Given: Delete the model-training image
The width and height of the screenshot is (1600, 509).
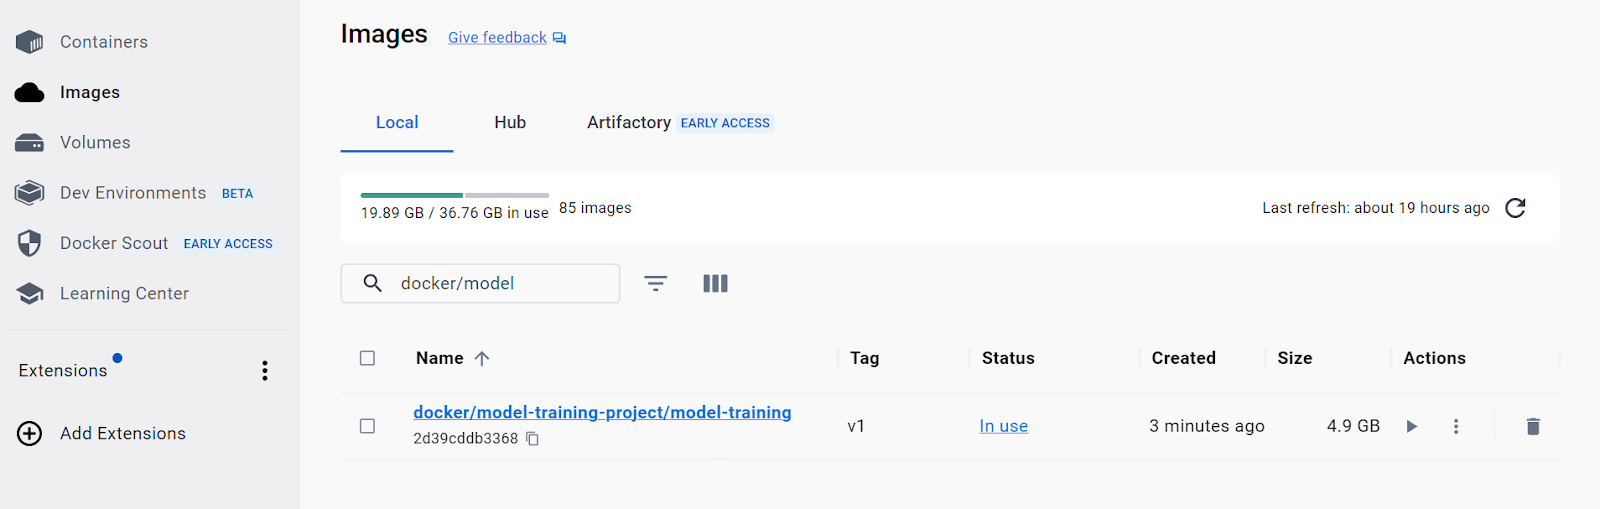Looking at the screenshot, I should coord(1532,426).
